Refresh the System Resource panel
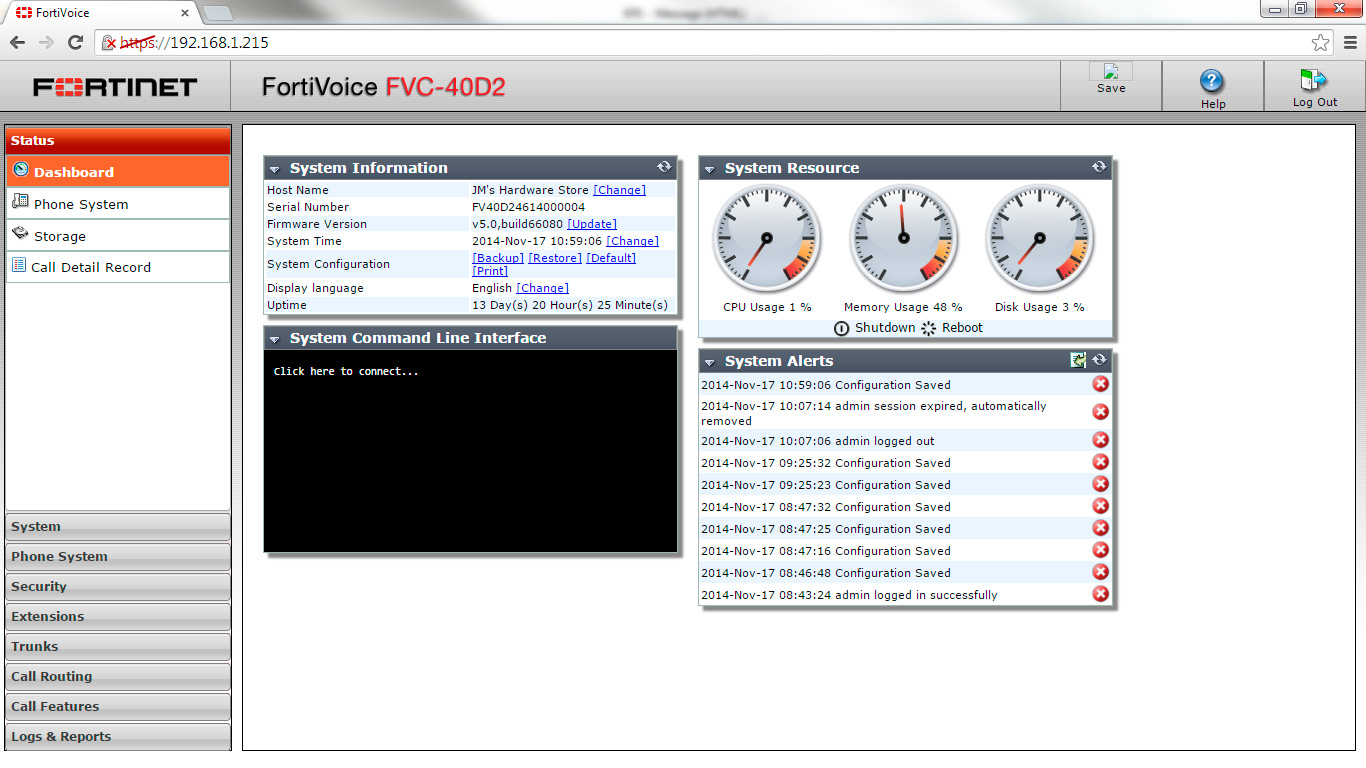1366x768 pixels. tap(1099, 167)
